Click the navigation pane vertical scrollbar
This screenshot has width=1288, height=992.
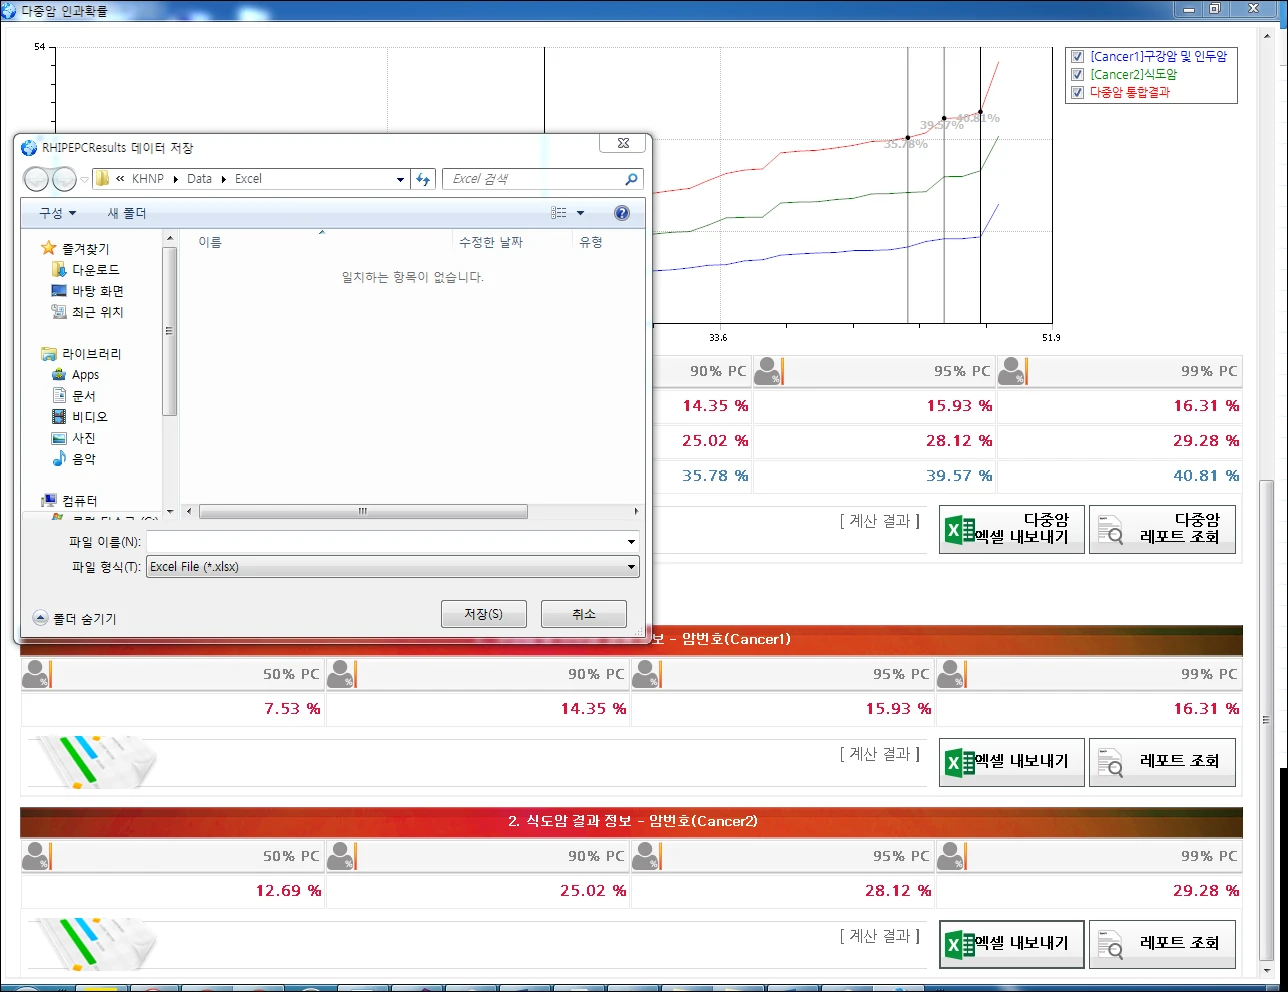[170, 331]
